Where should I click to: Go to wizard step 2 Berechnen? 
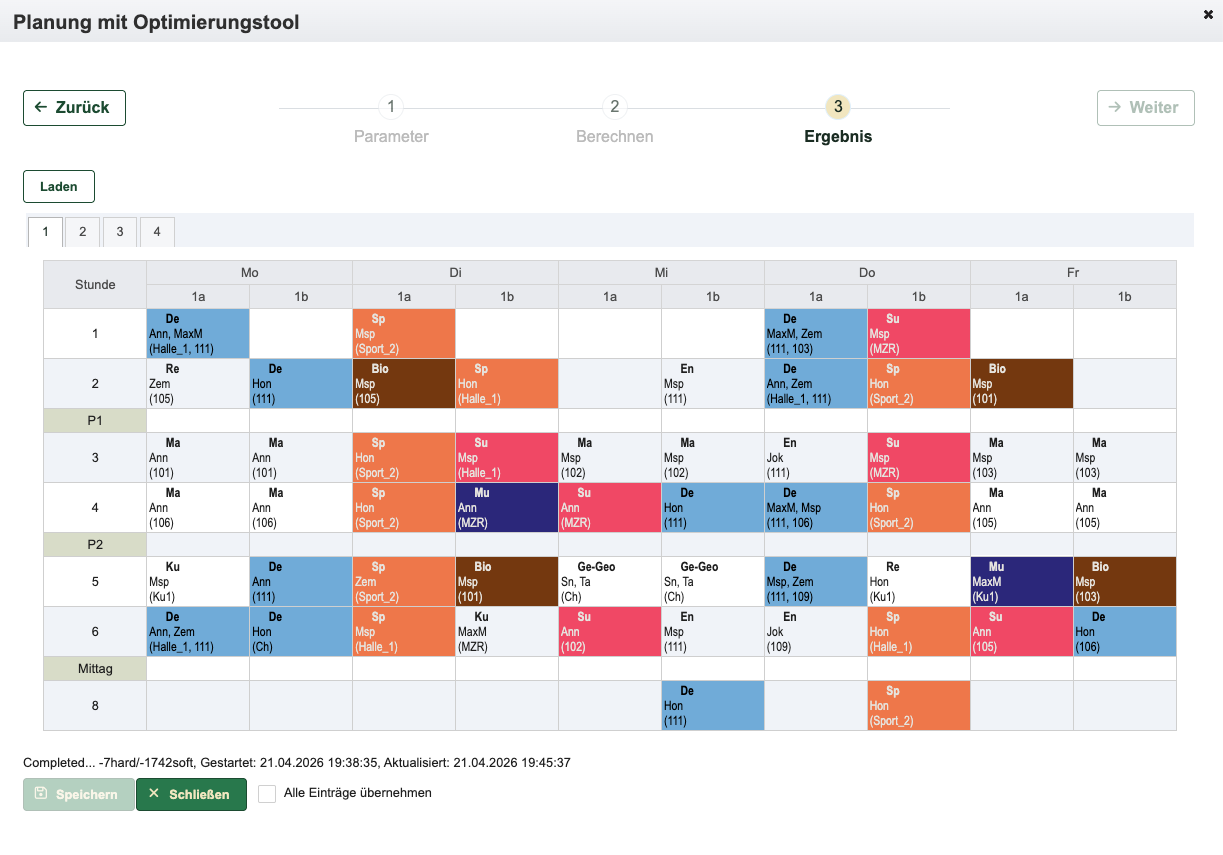[614, 107]
